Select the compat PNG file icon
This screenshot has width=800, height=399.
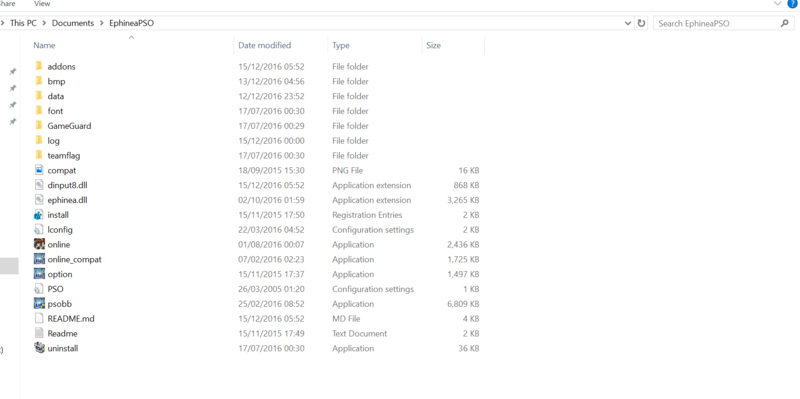[x=39, y=170]
